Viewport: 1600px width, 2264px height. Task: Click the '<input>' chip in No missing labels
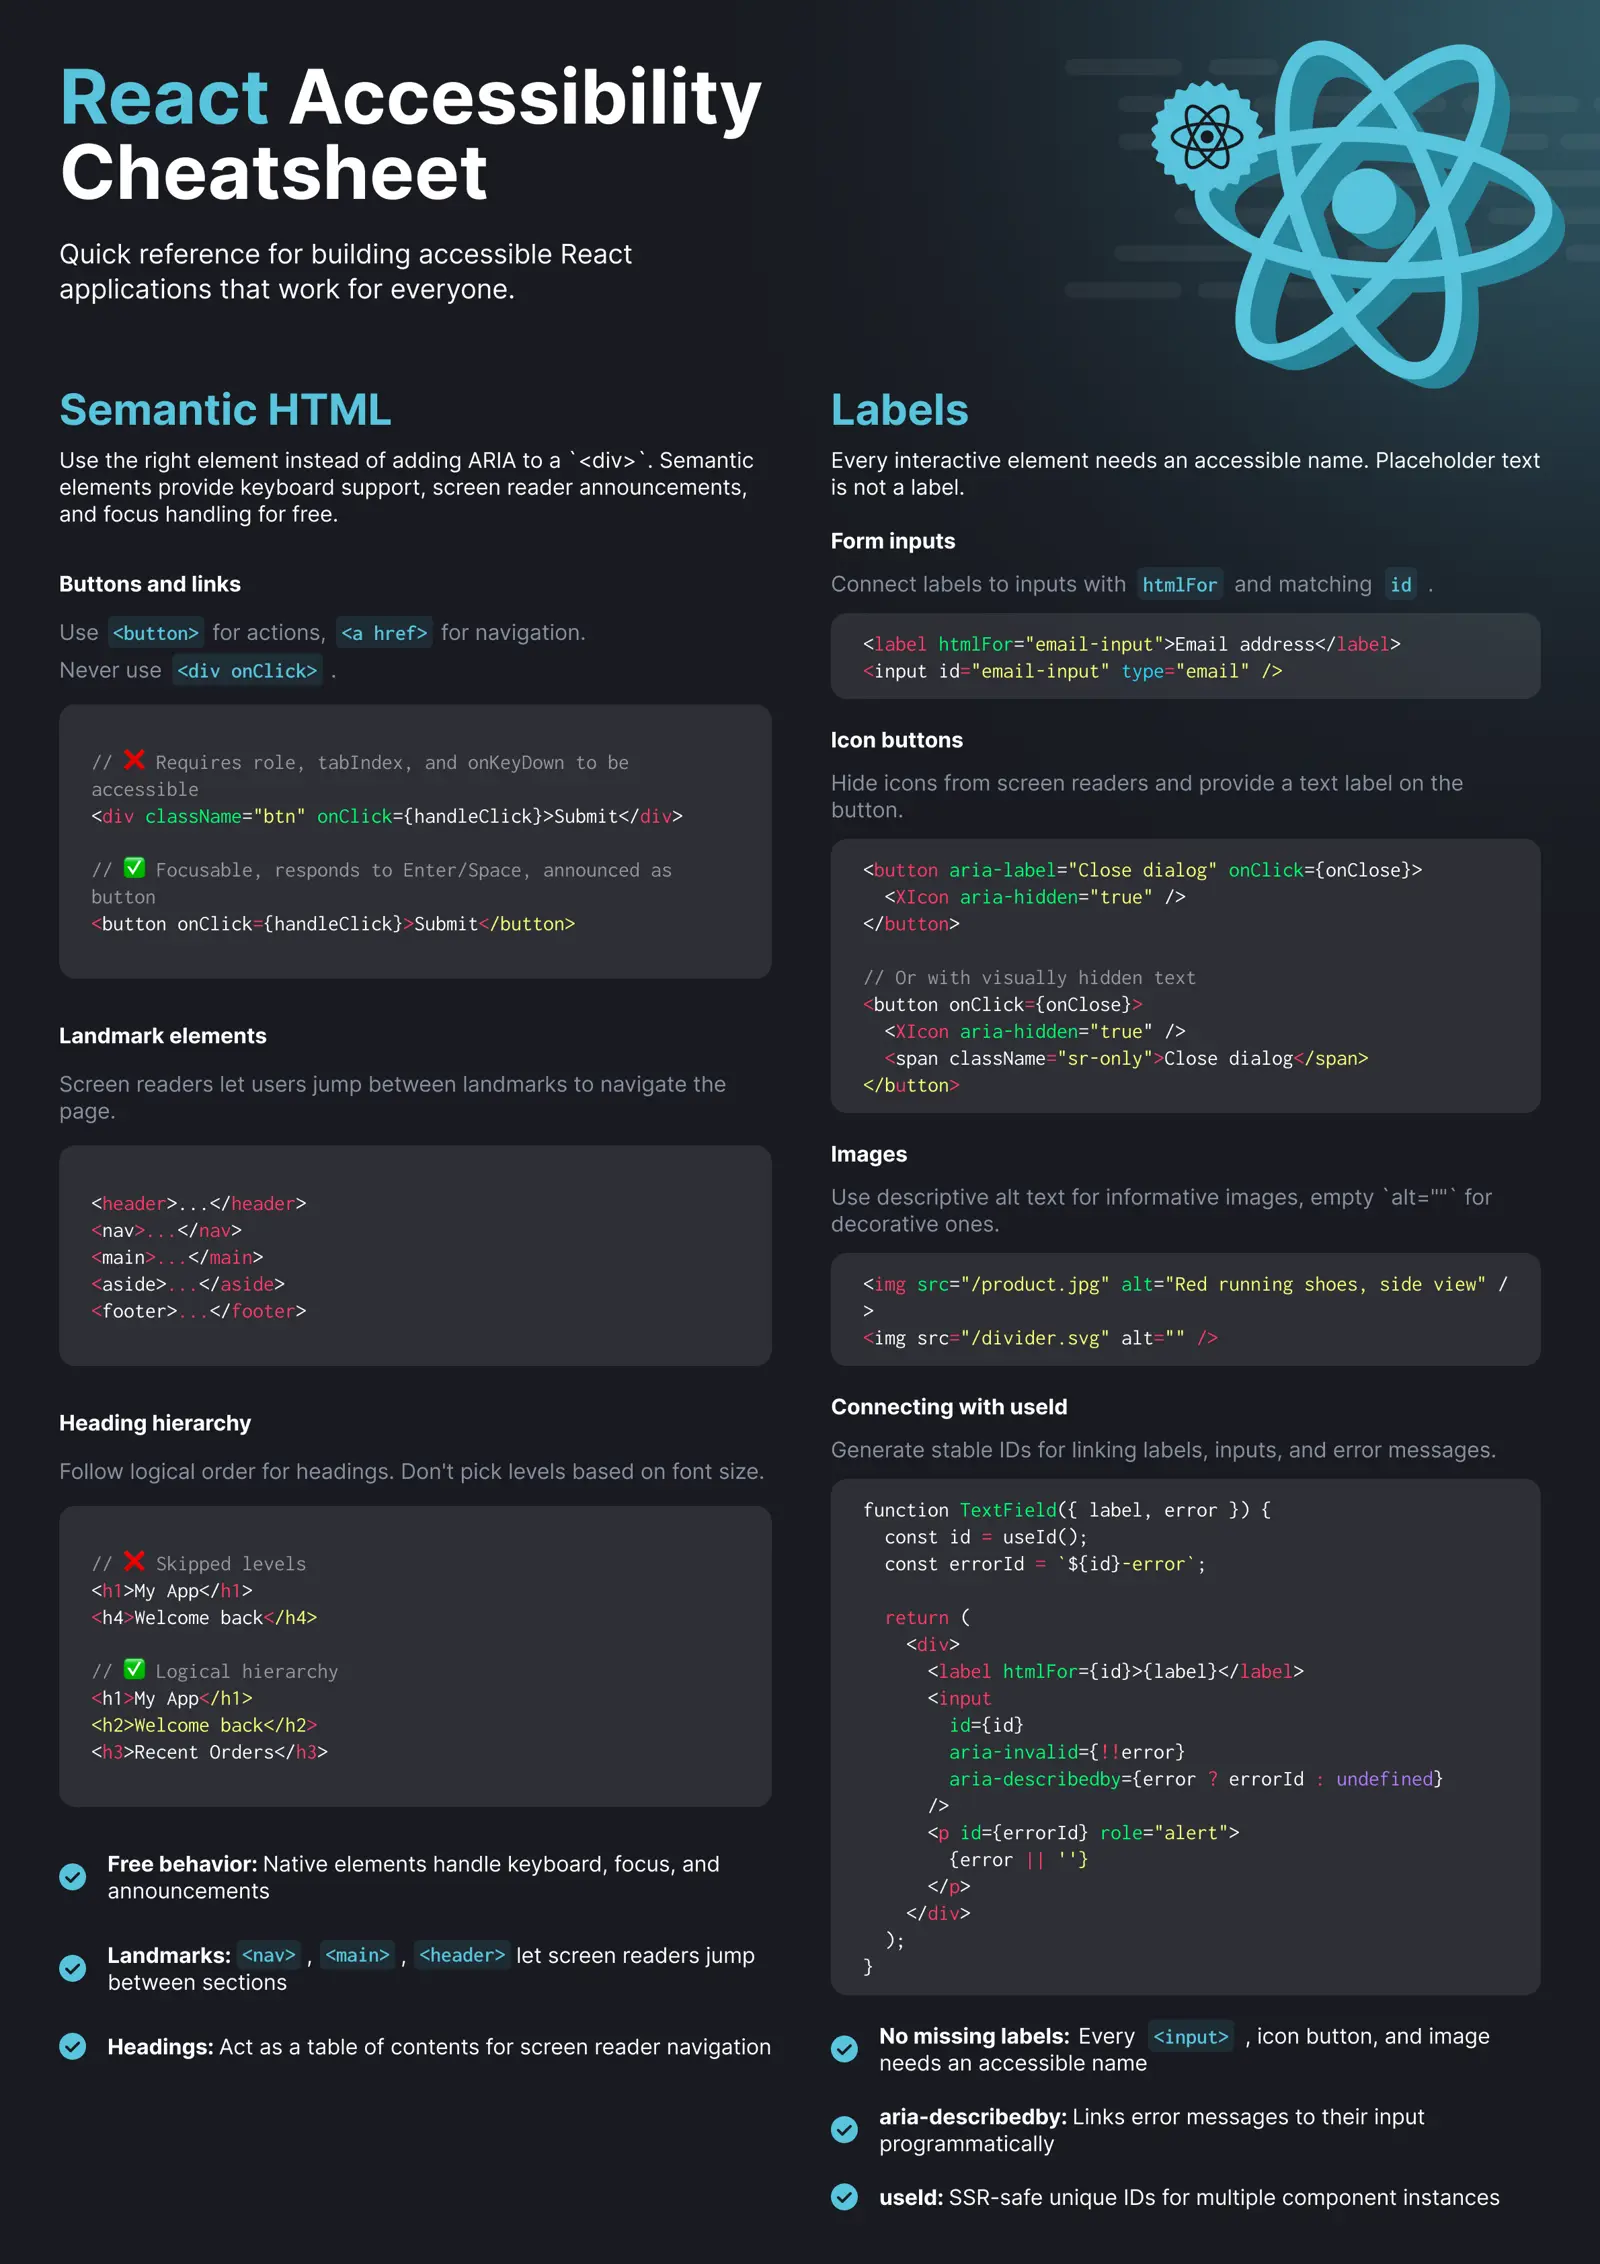click(x=1190, y=2037)
